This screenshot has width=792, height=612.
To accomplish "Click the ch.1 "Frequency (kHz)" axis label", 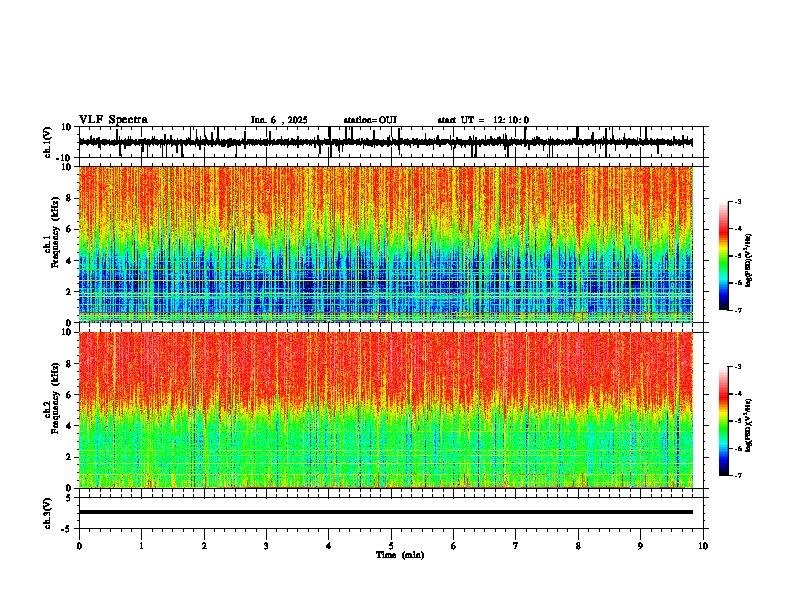I will pos(56,232).
